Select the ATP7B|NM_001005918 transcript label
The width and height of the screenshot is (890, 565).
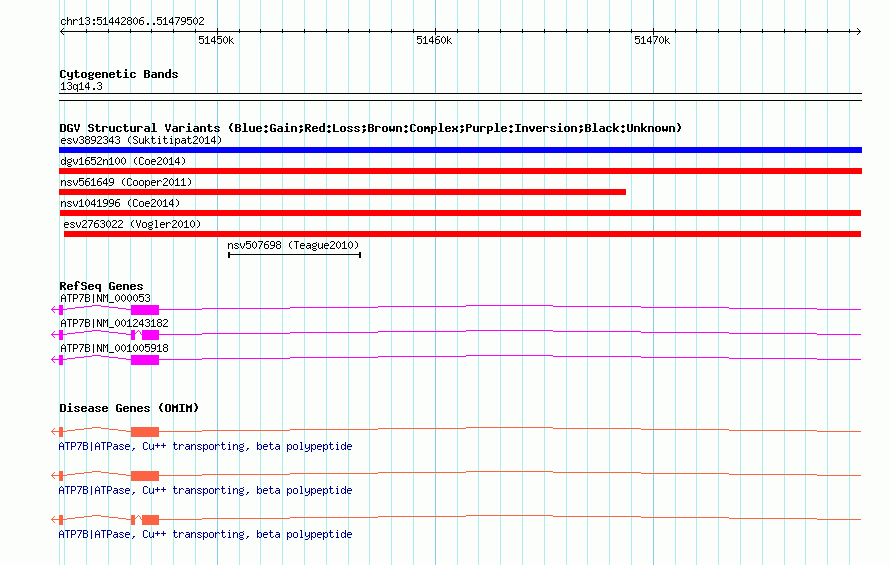[114, 348]
